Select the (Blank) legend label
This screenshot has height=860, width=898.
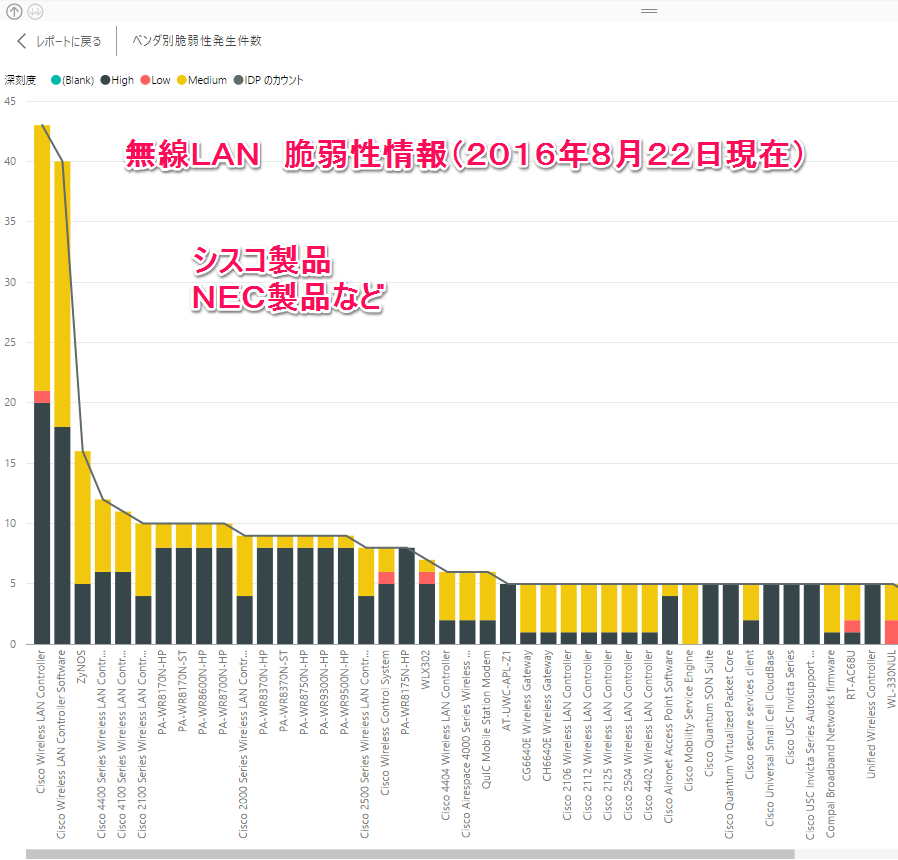(x=78, y=80)
